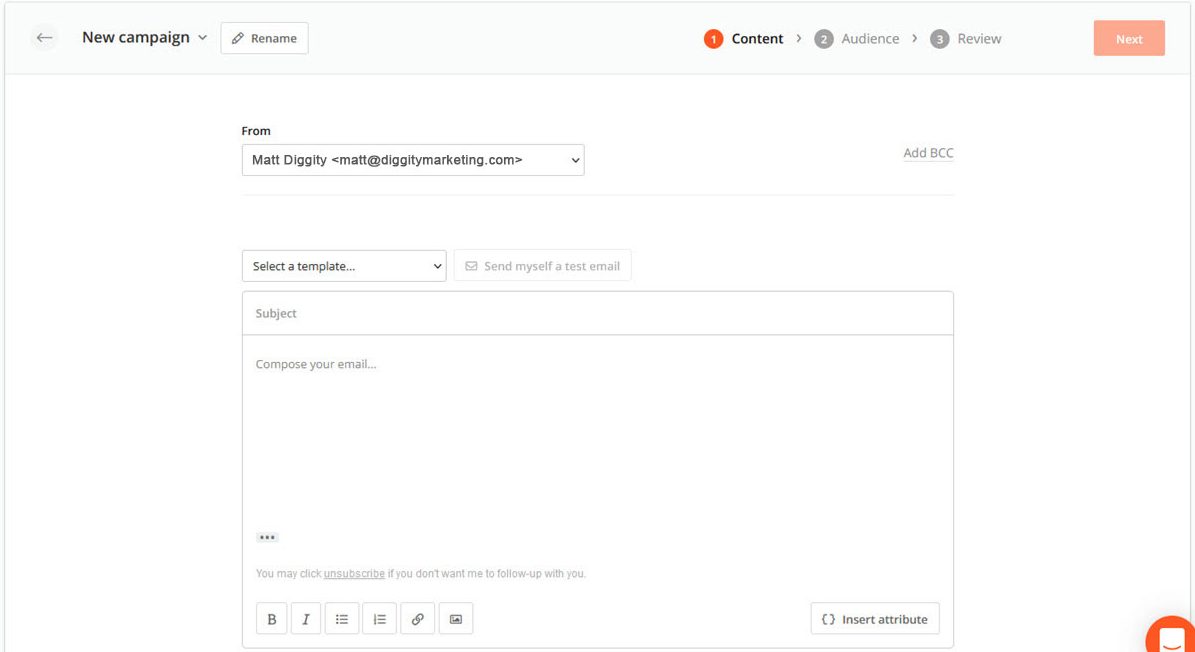Open the chat support widget

tap(1171, 636)
